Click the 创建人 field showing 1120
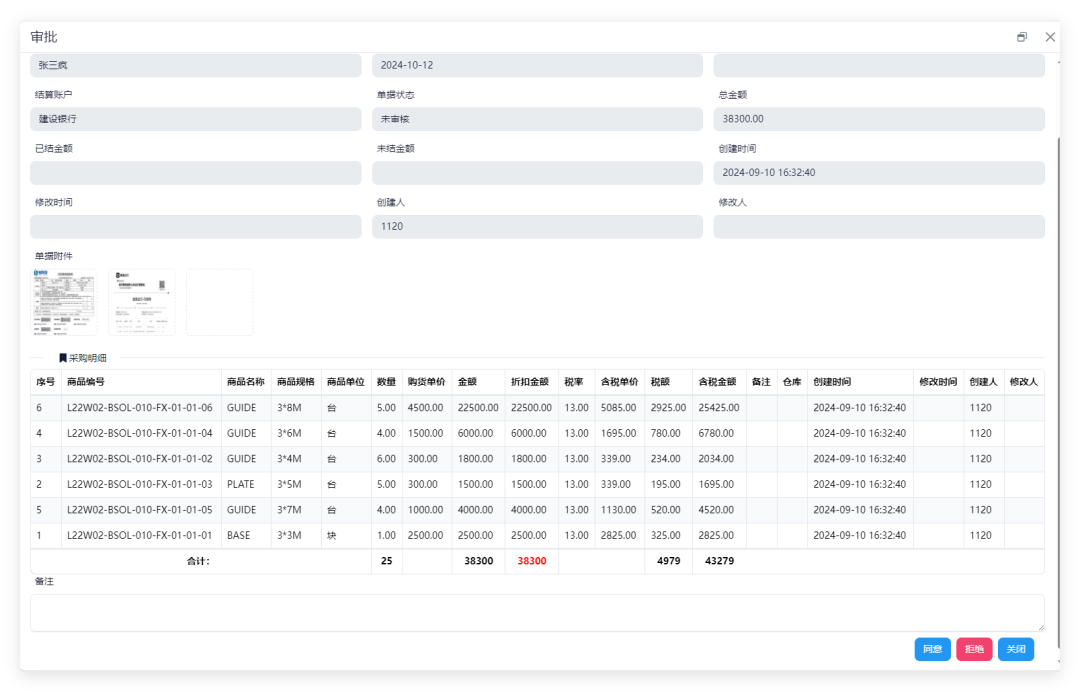This screenshot has width=1080, height=692. pyautogui.click(x=537, y=227)
